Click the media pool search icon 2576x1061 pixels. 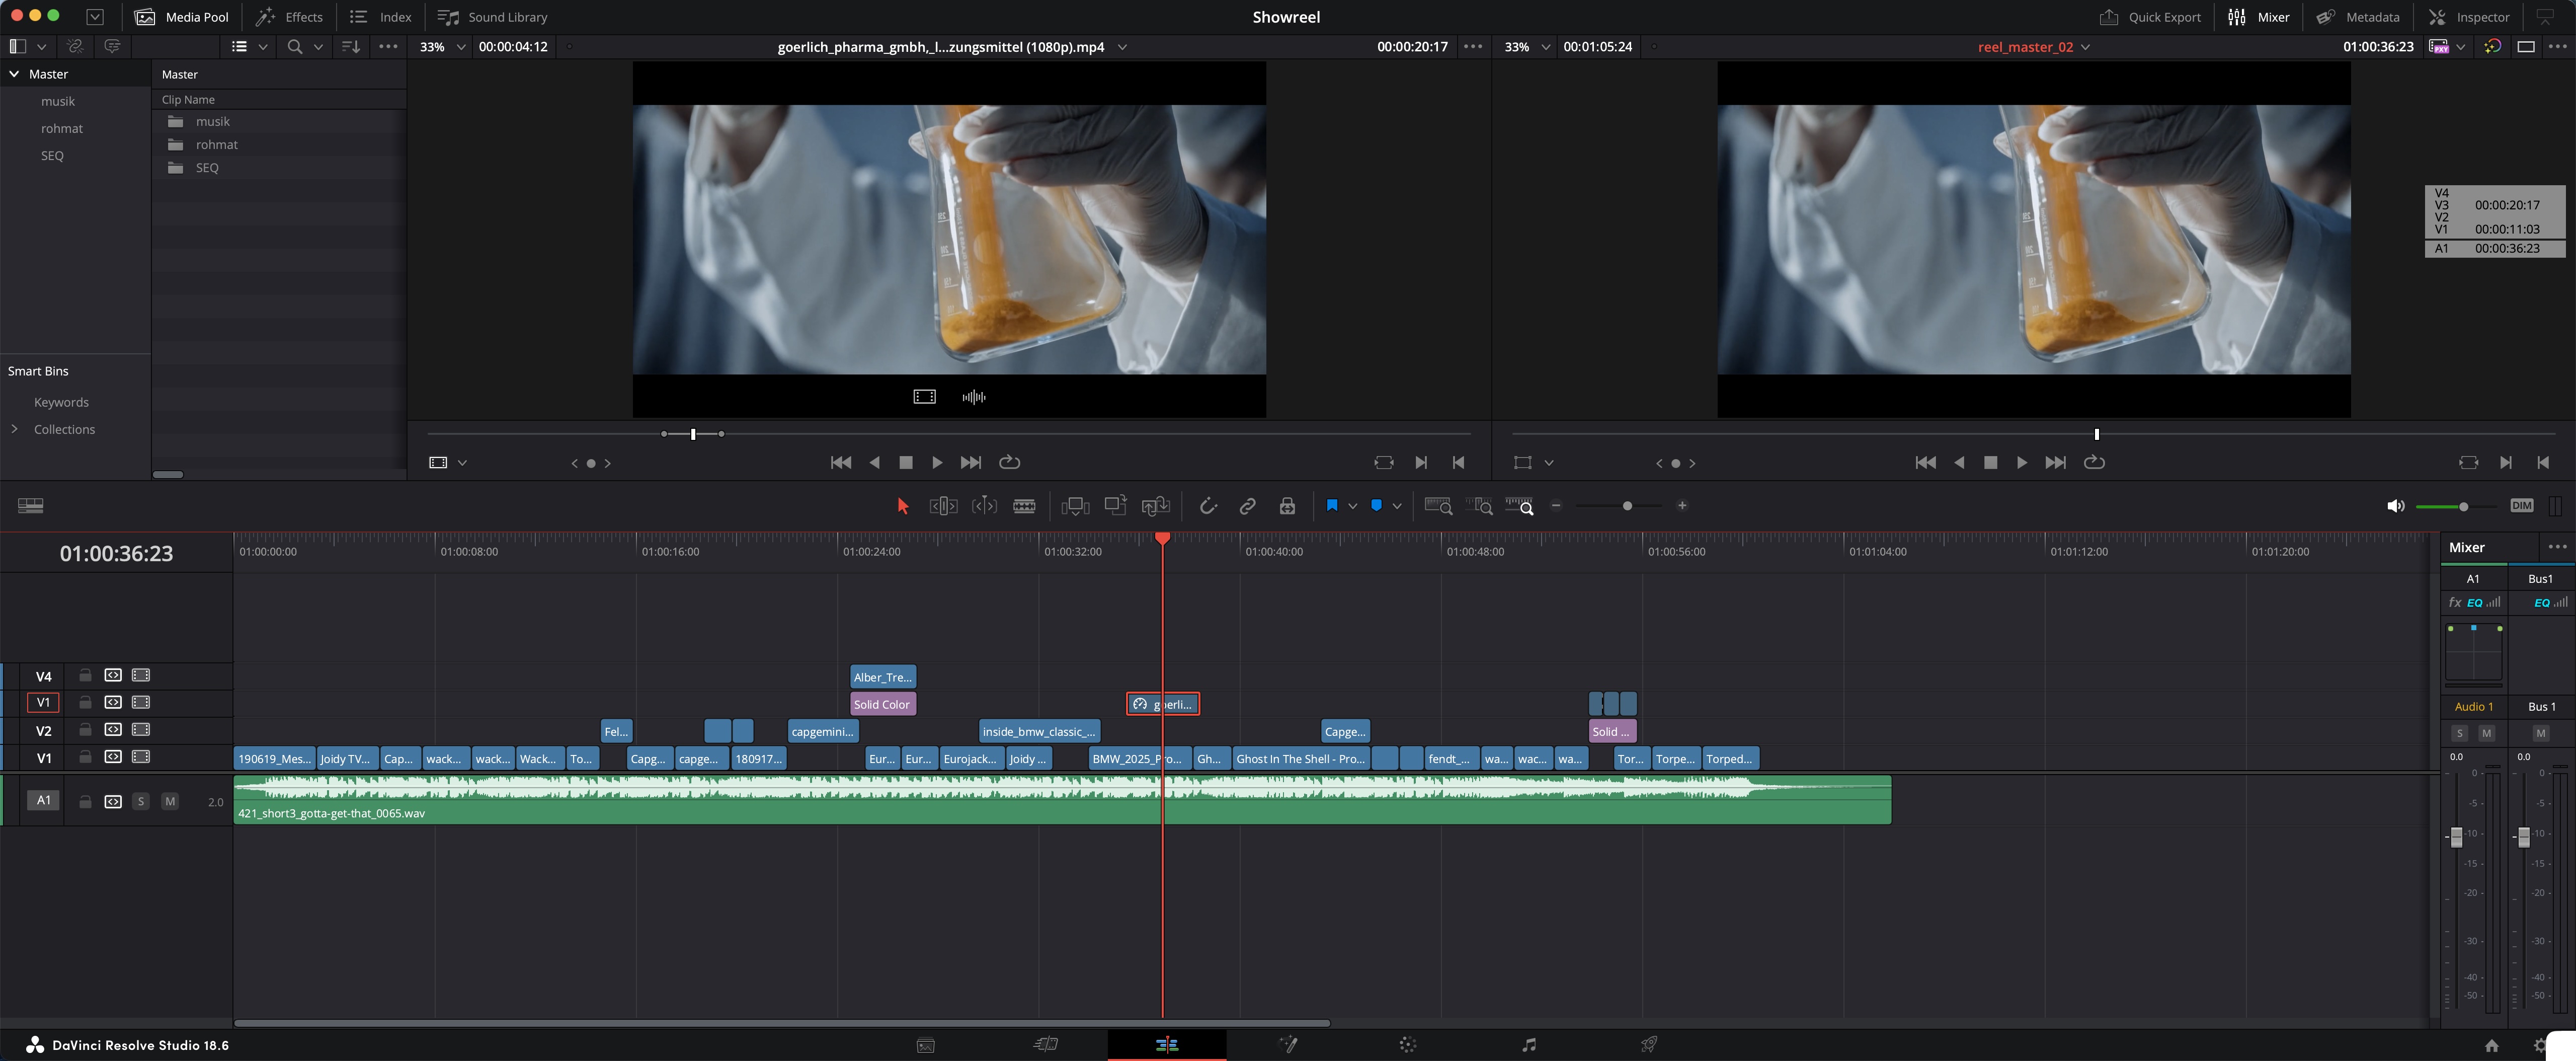pos(295,47)
